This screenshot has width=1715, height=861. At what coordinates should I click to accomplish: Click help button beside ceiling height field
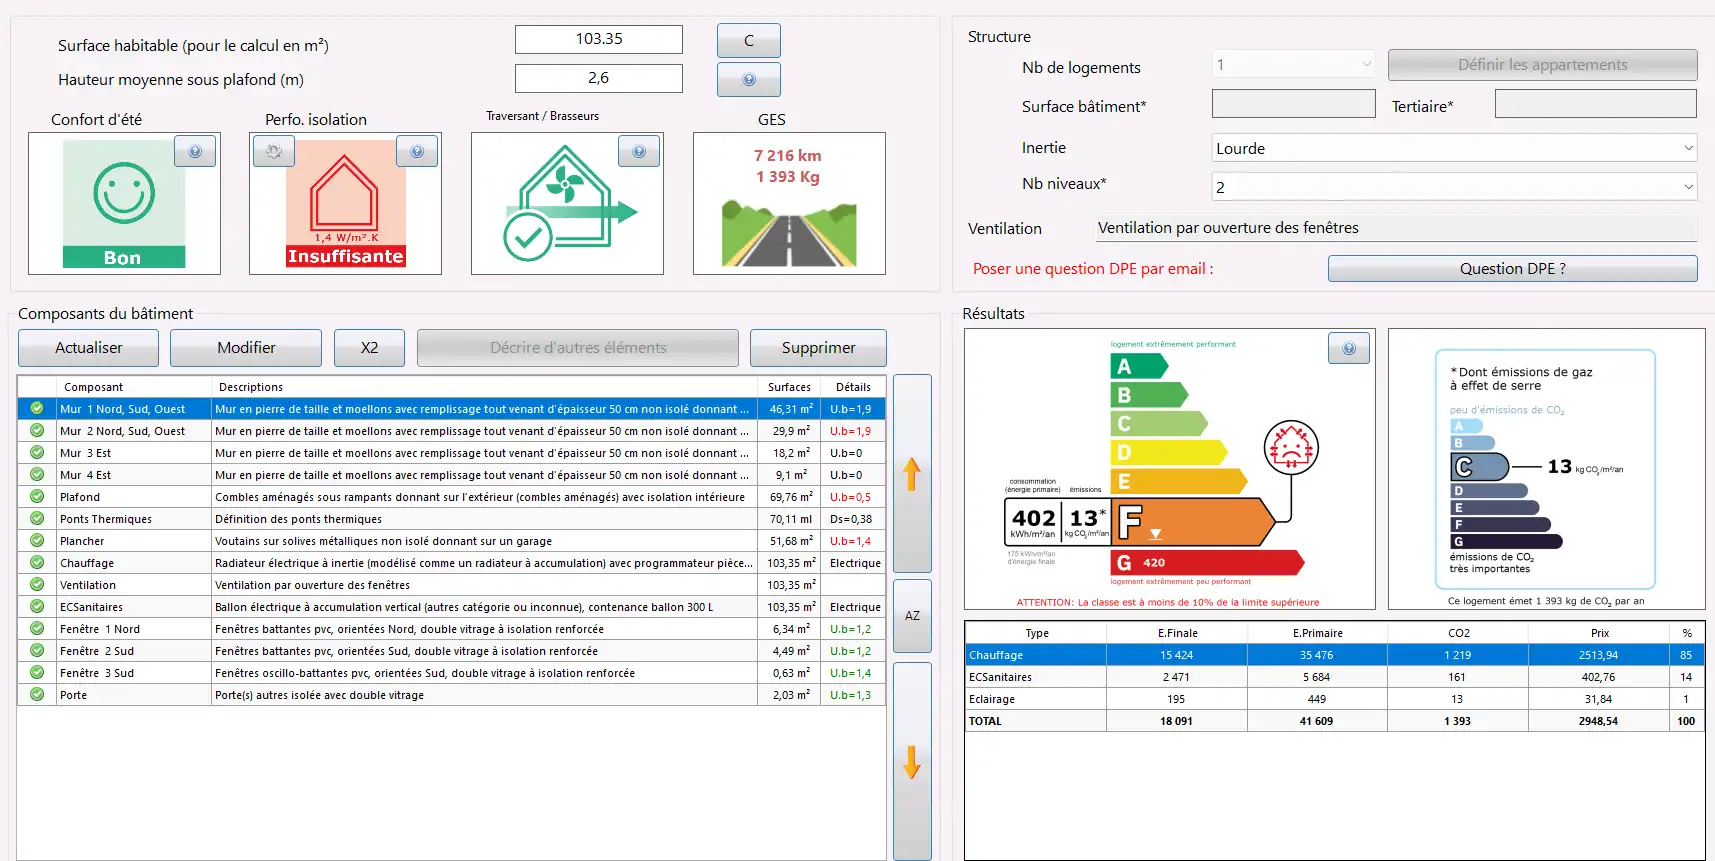748,80
